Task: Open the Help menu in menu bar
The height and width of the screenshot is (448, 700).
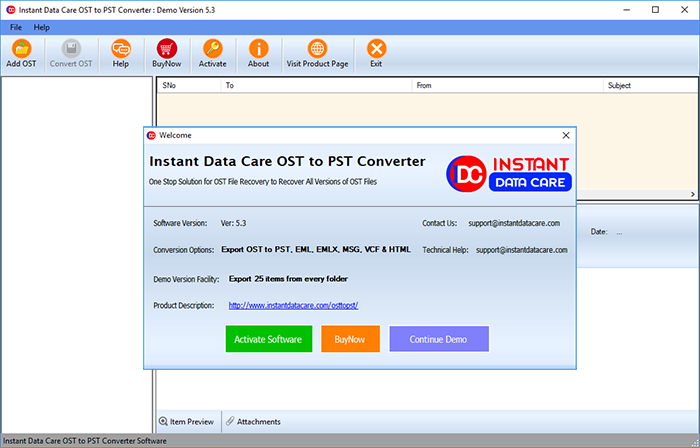Action: coord(42,28)
